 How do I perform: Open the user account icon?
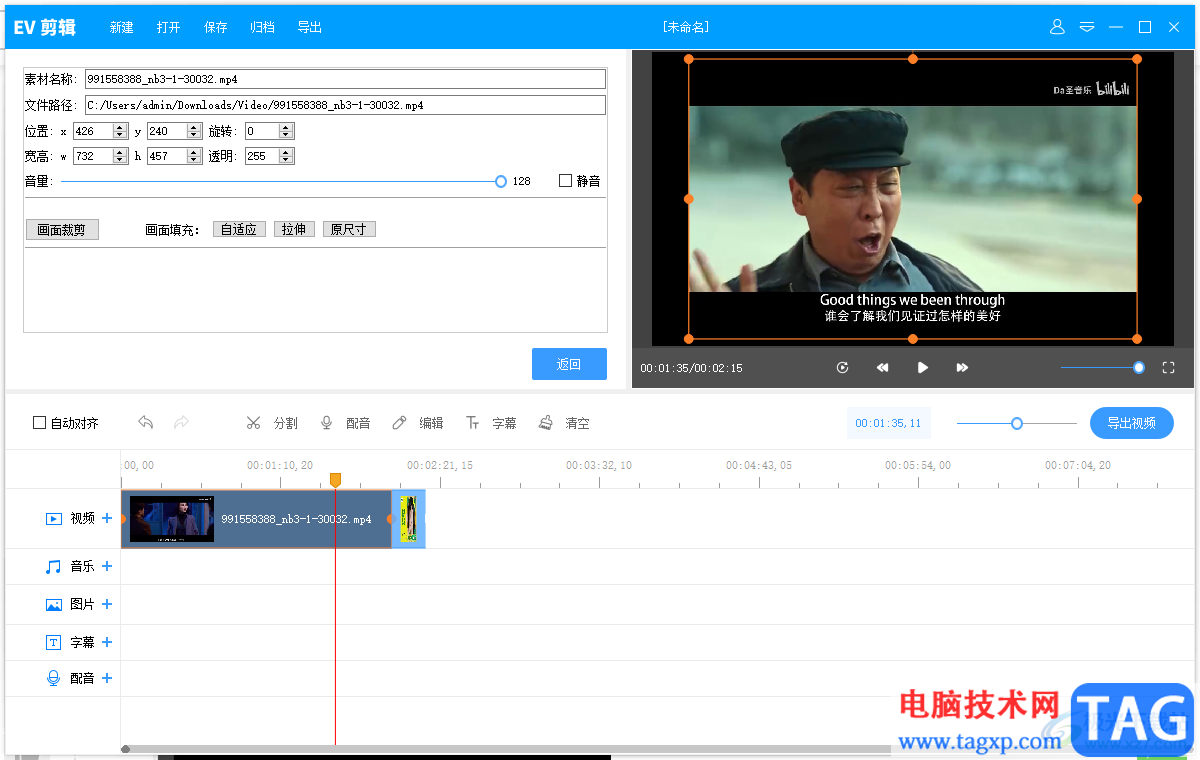[1057, 27]
